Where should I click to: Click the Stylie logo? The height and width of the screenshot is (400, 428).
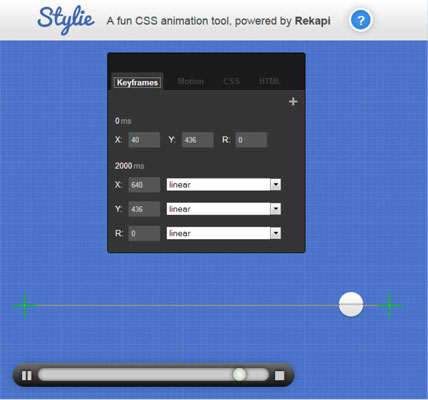tap(66, 19)
